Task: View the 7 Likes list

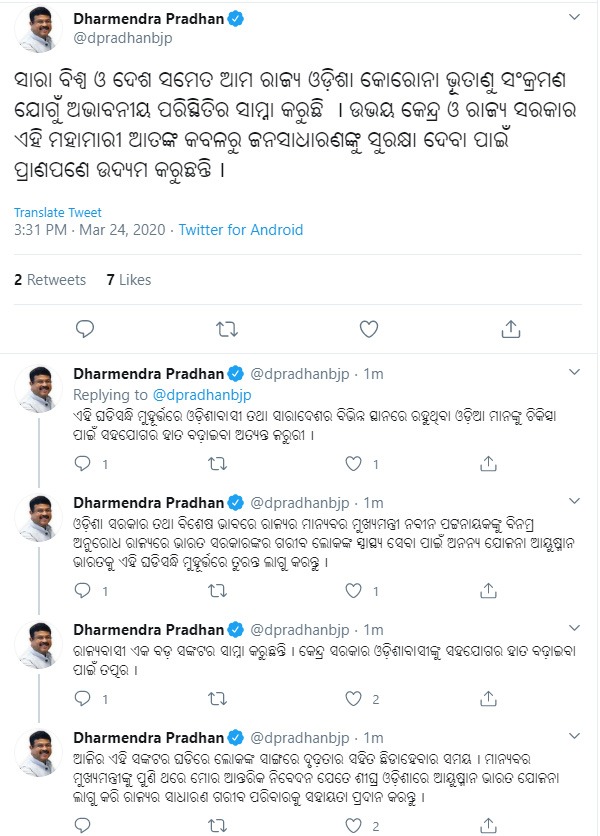Action: pos(129,280)
